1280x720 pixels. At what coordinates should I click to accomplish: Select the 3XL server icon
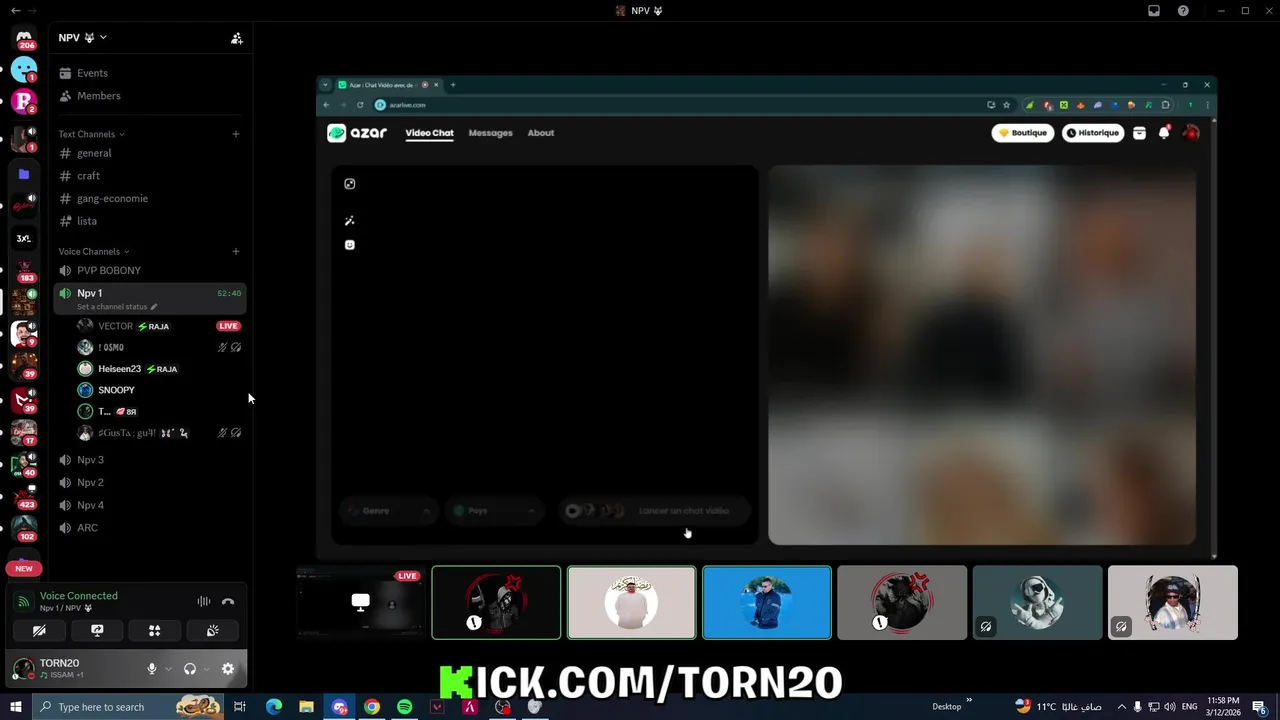(24, 239)
